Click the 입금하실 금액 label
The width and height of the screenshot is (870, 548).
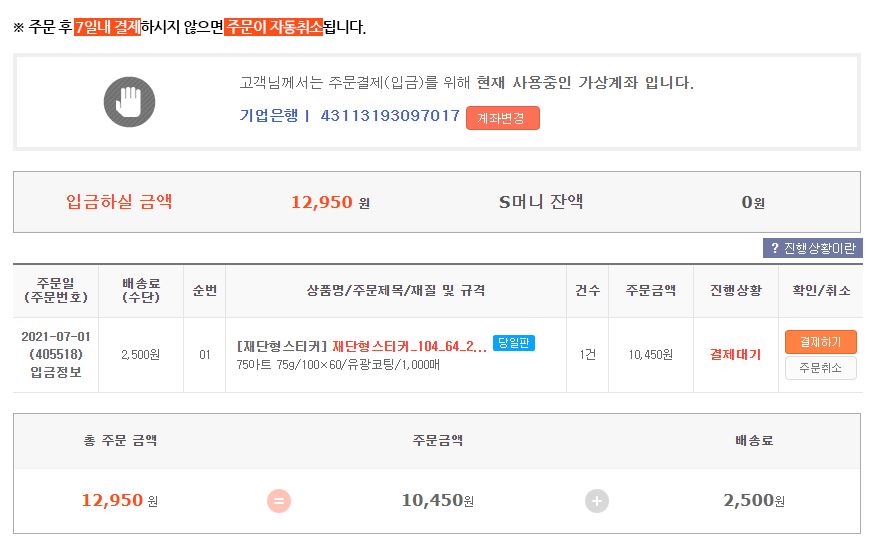pyautogui.click(x=119, y=201)
